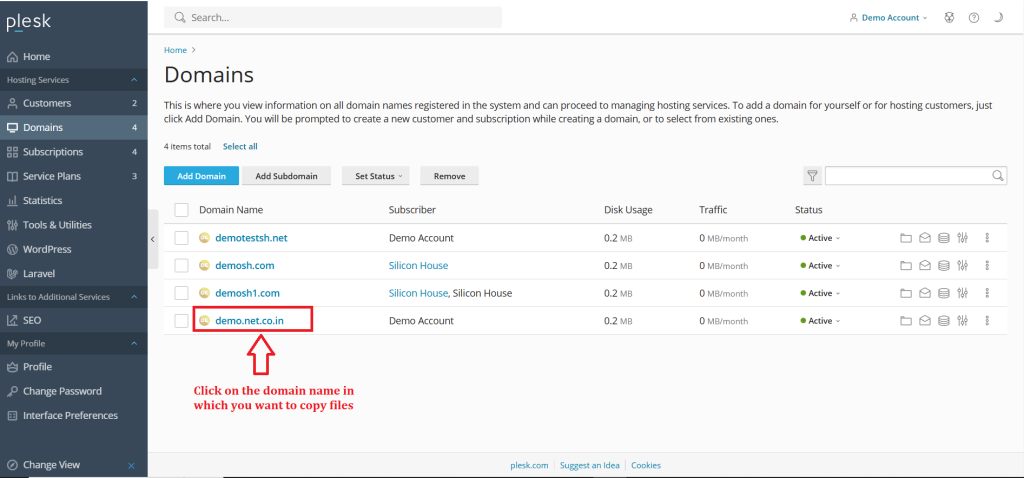The width and height of the screenshot is (1024, 478).
Task: Open hosting settings sliders icon for demosh.com
Action: (962, 266)
